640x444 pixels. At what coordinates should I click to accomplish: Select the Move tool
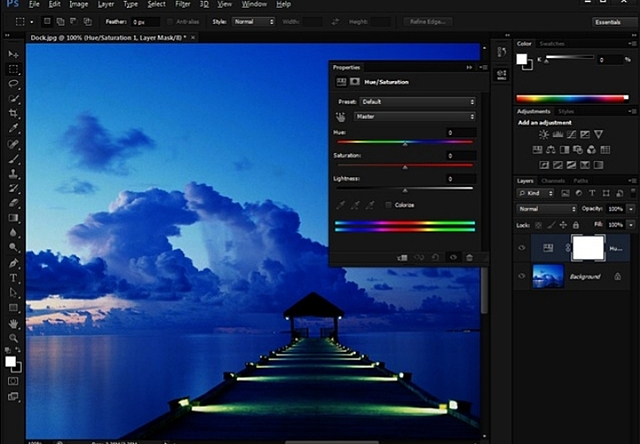pos(13,54)
